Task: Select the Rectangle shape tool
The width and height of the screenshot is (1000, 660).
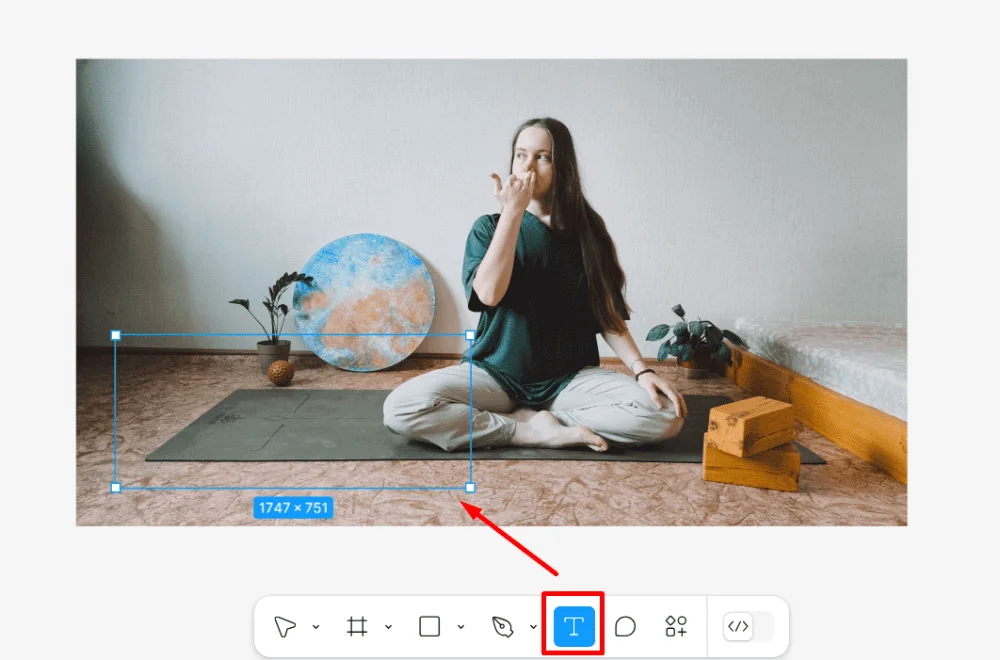Action: [429, 627]
